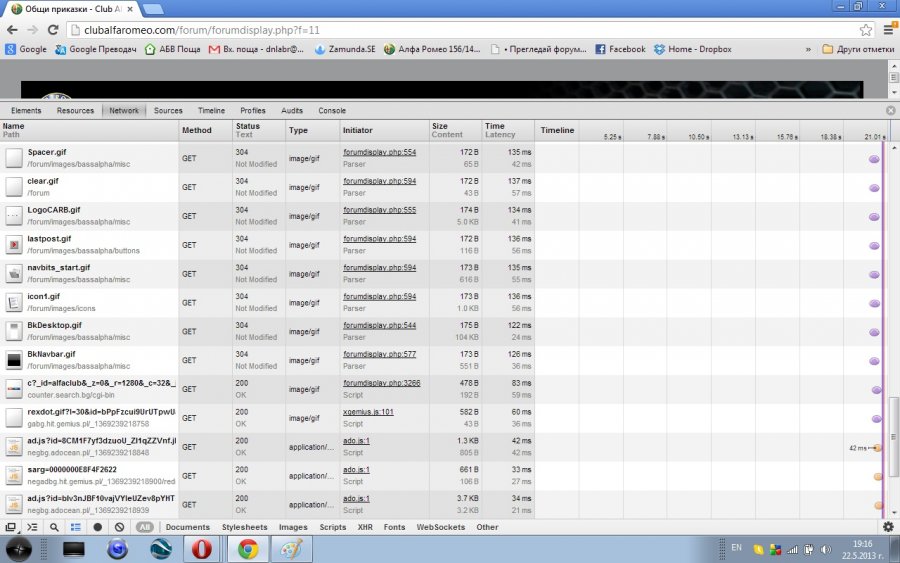Open Chrome main menu
This screenshot has width=900, height=563.
[x=885, y=30]
